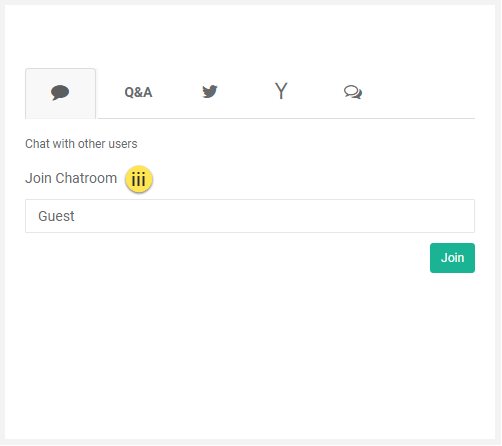Show the Twitter feed panel
502x446 pixels.
(x=210, y=92)
